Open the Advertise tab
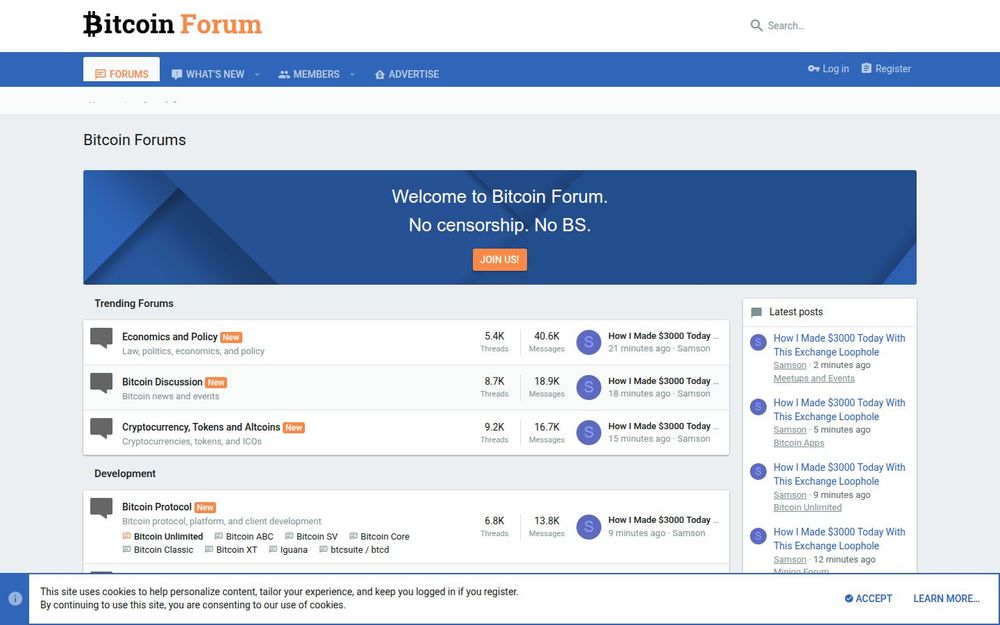Viewport: 1000px width, 625px height. (407, 74)
